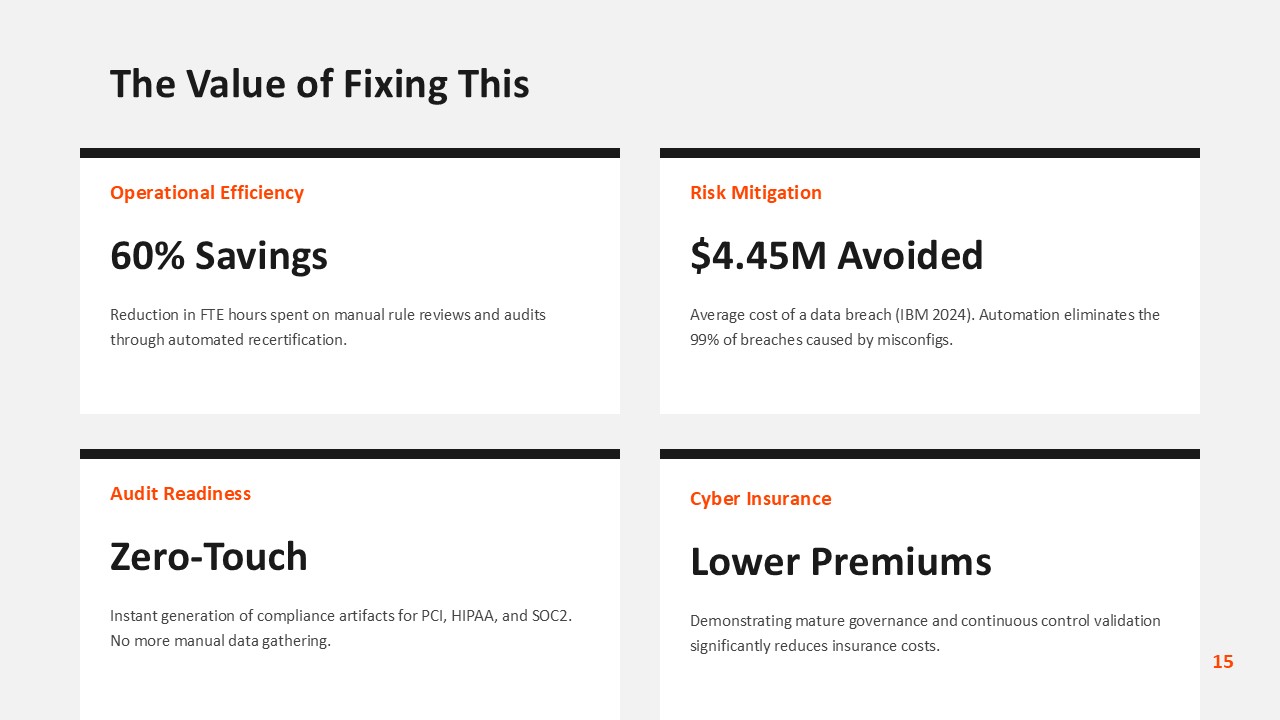The width and height of the screenshot is (1280, 720).
Task: Select the FTE hours reduction description paragraph
Action: tap(328, 327)
